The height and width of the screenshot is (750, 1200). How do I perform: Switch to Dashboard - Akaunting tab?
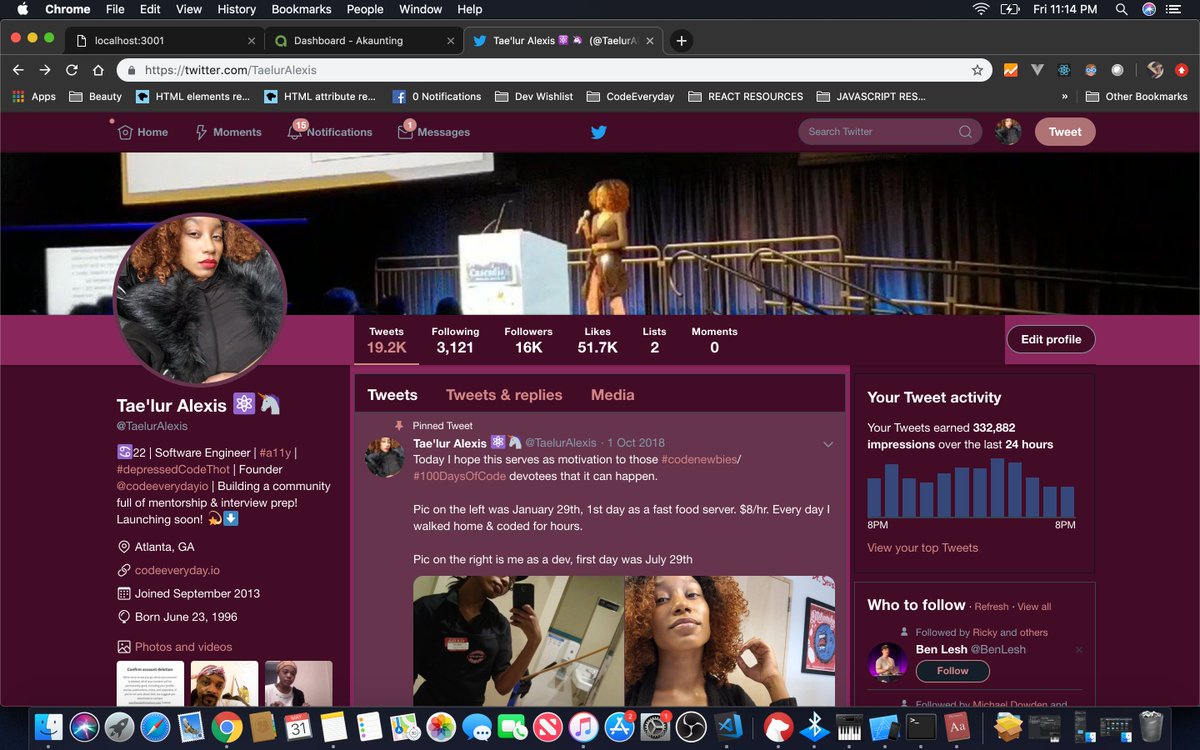[x=363, y=41]
